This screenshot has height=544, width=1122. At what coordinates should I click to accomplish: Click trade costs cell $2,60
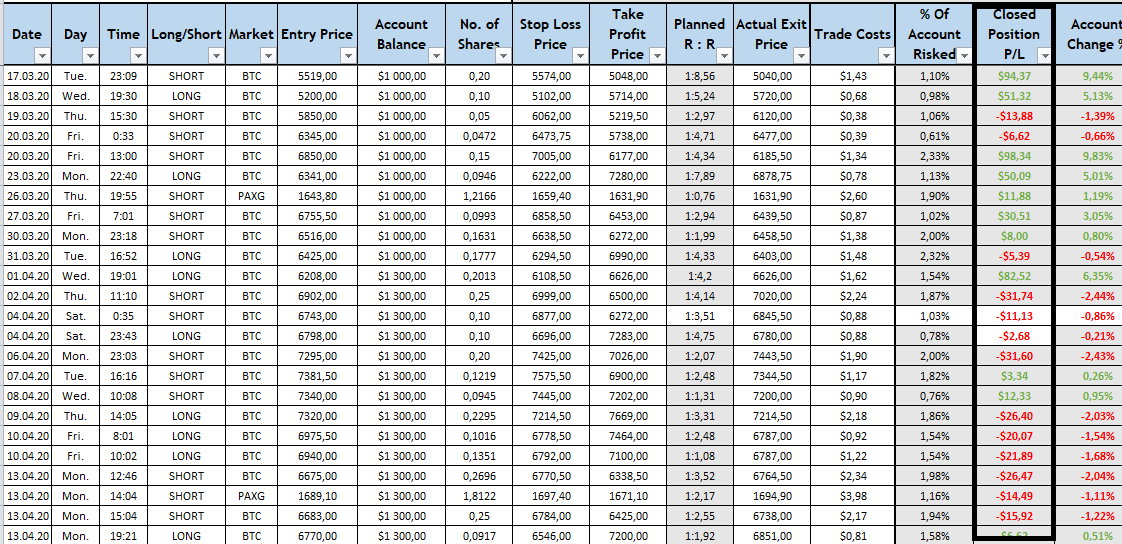853,196
